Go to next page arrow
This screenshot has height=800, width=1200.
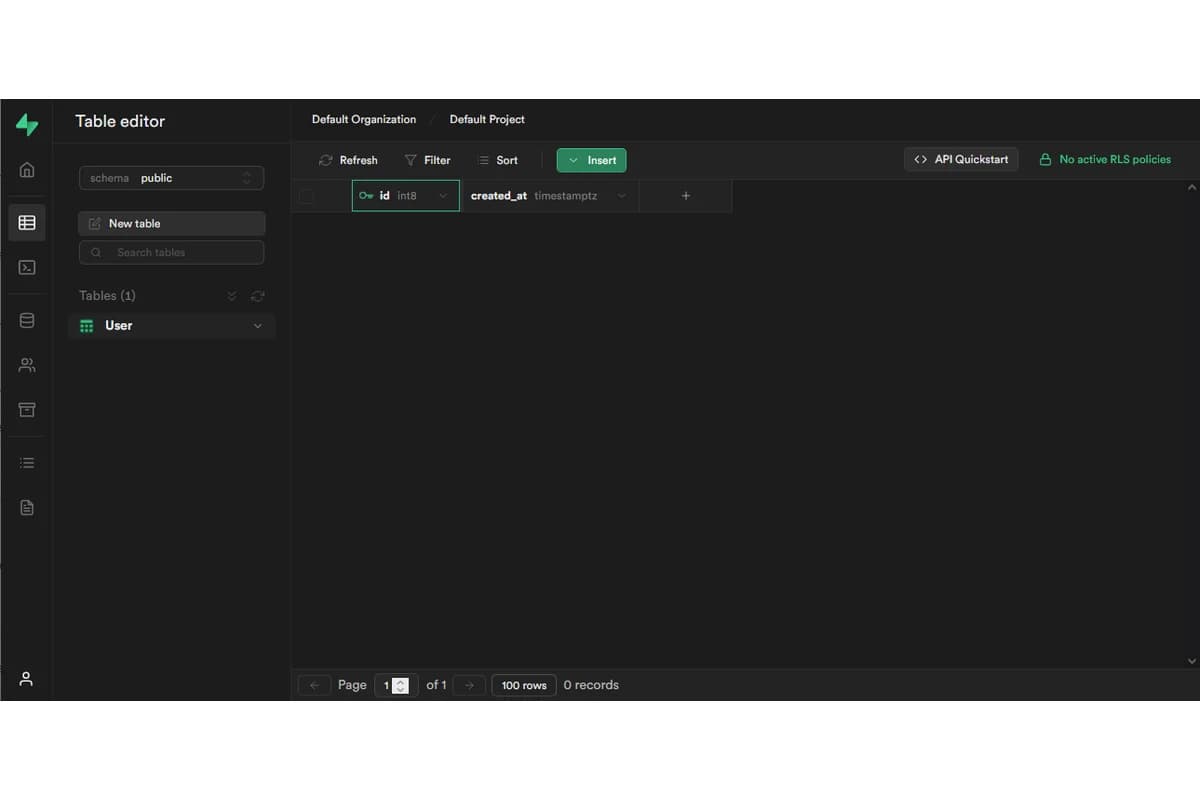(x=469, y=685)
